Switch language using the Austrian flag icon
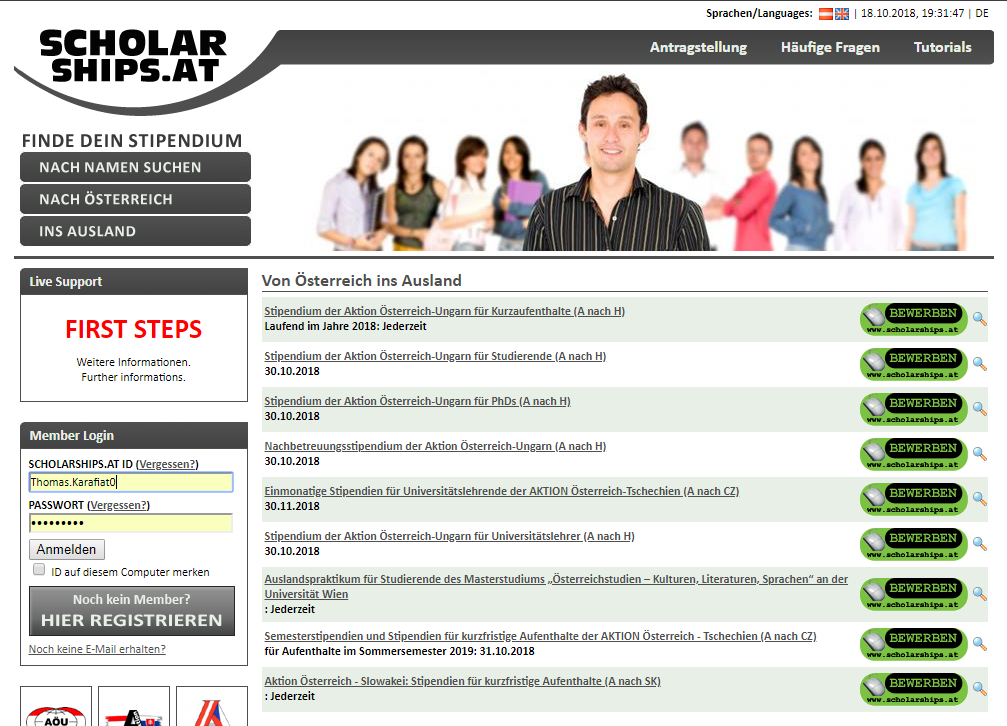 [826, 14]
